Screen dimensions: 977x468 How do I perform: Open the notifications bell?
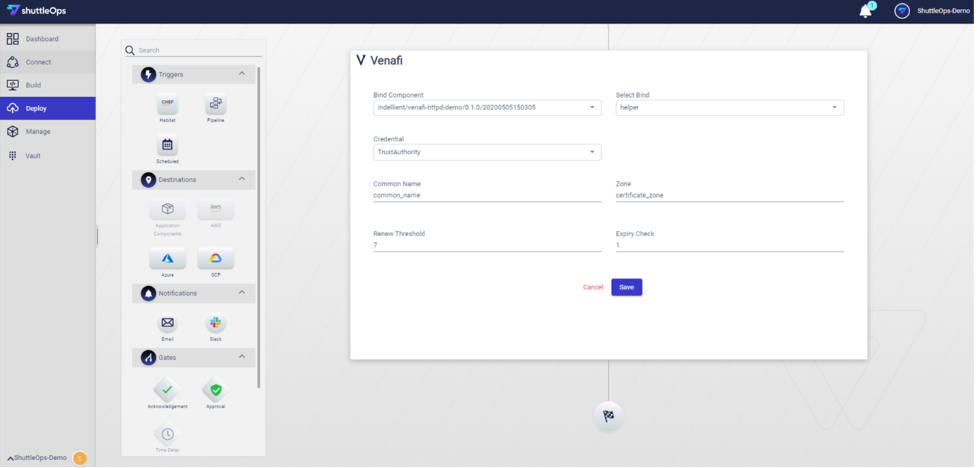coord(865,11)
